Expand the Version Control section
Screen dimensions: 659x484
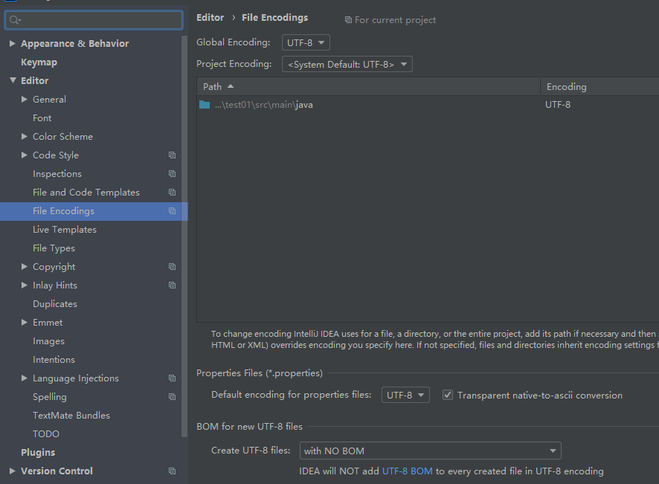pyautogui.click(x=12, y=471)
